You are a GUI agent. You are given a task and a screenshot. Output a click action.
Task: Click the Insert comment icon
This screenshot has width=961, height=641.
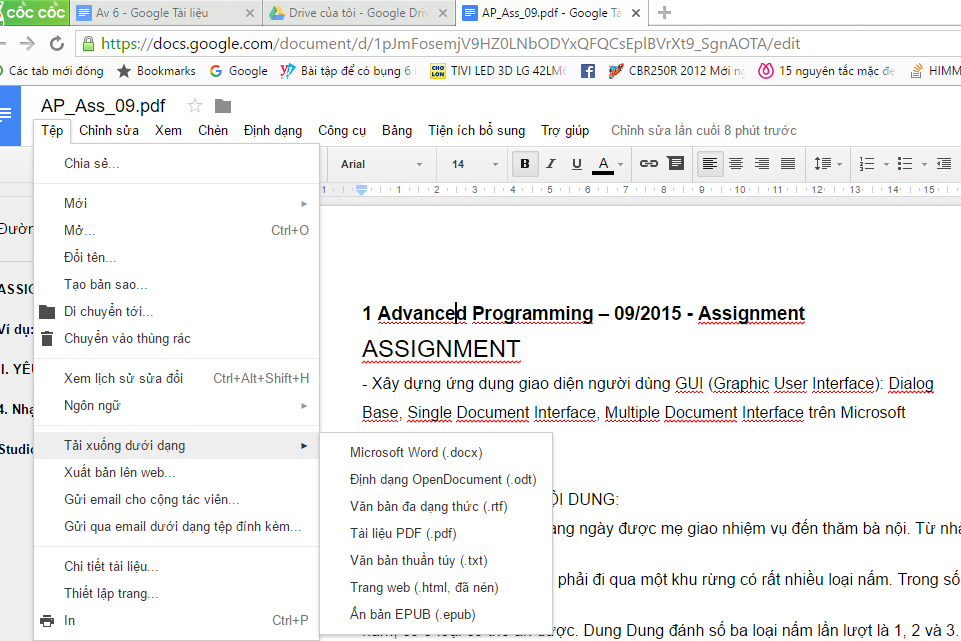click(x=677, y=163)
